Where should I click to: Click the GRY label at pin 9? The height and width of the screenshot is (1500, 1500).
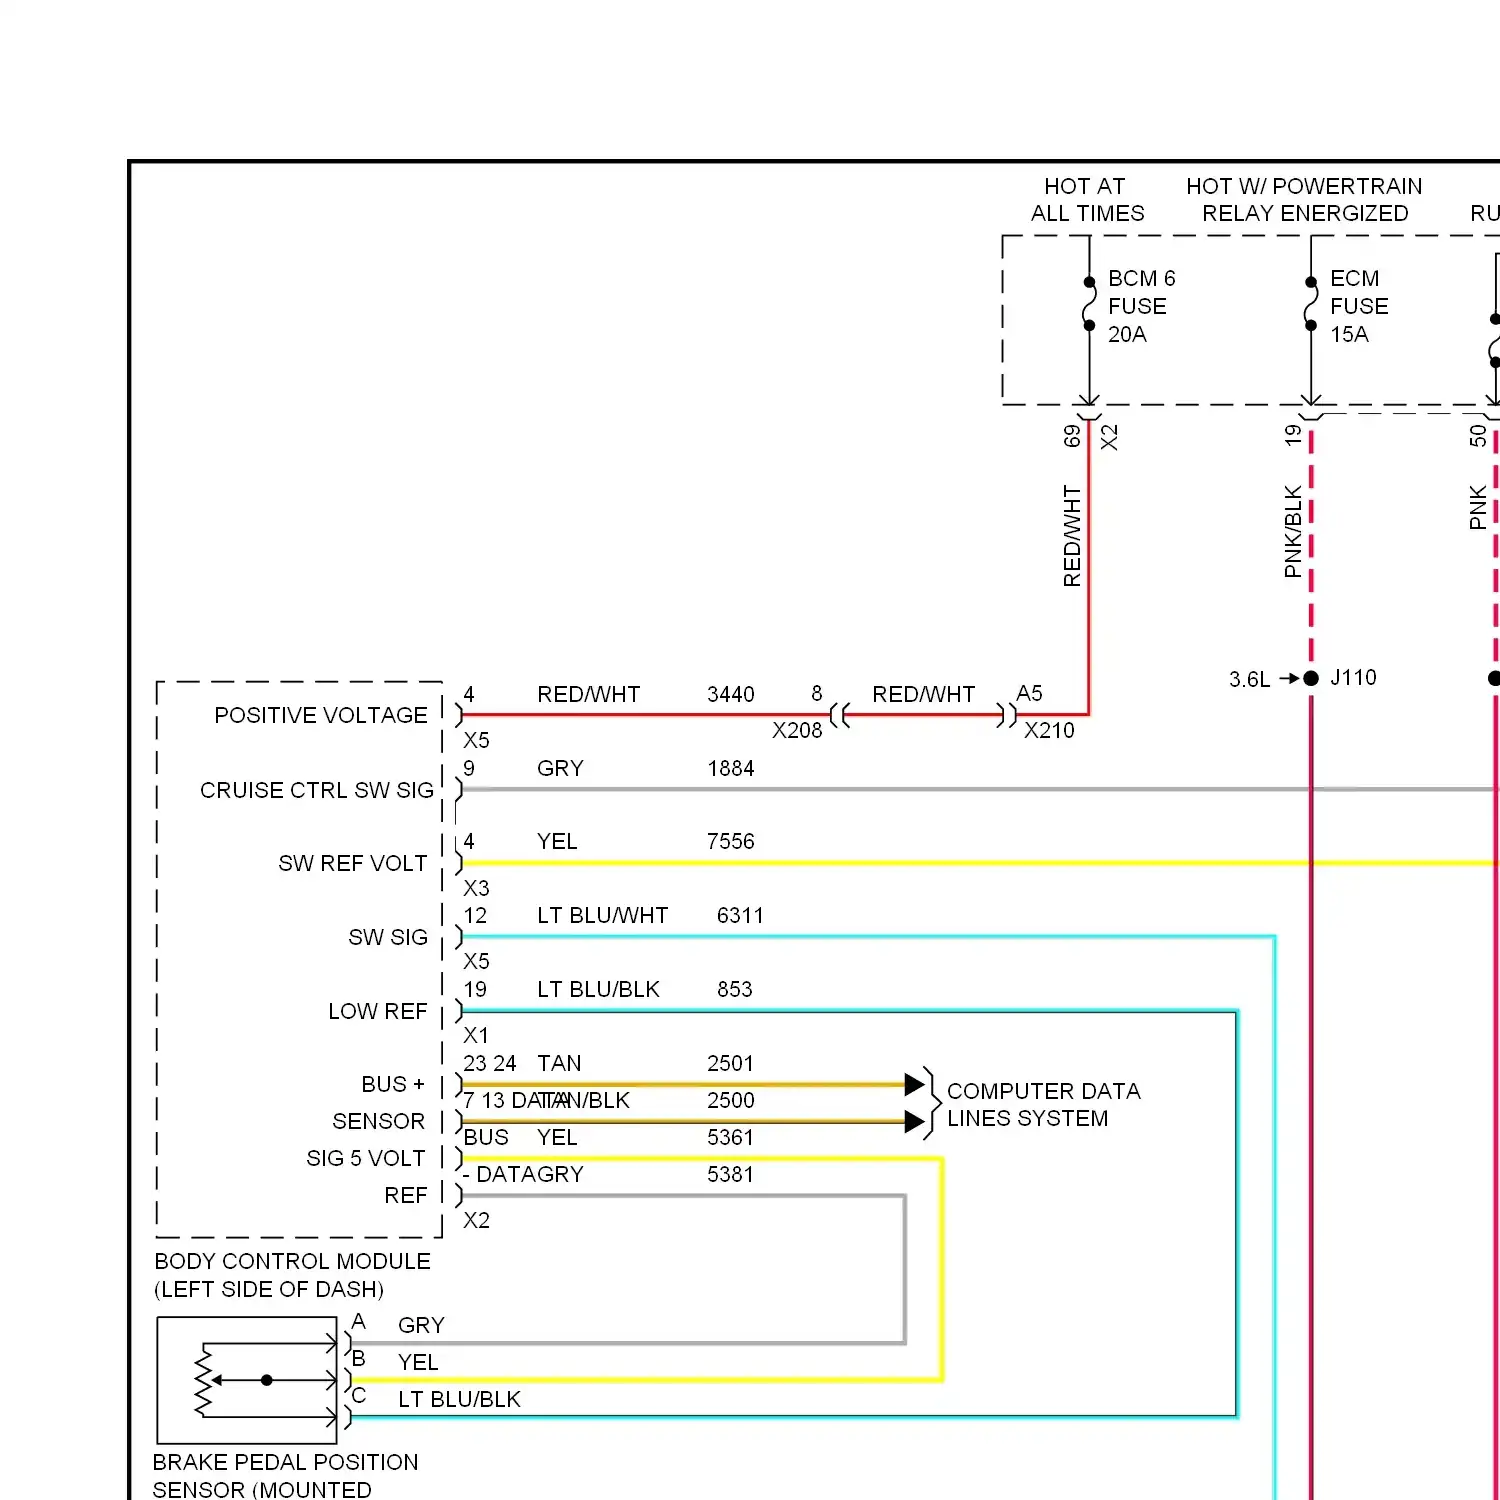click(560, 768)
